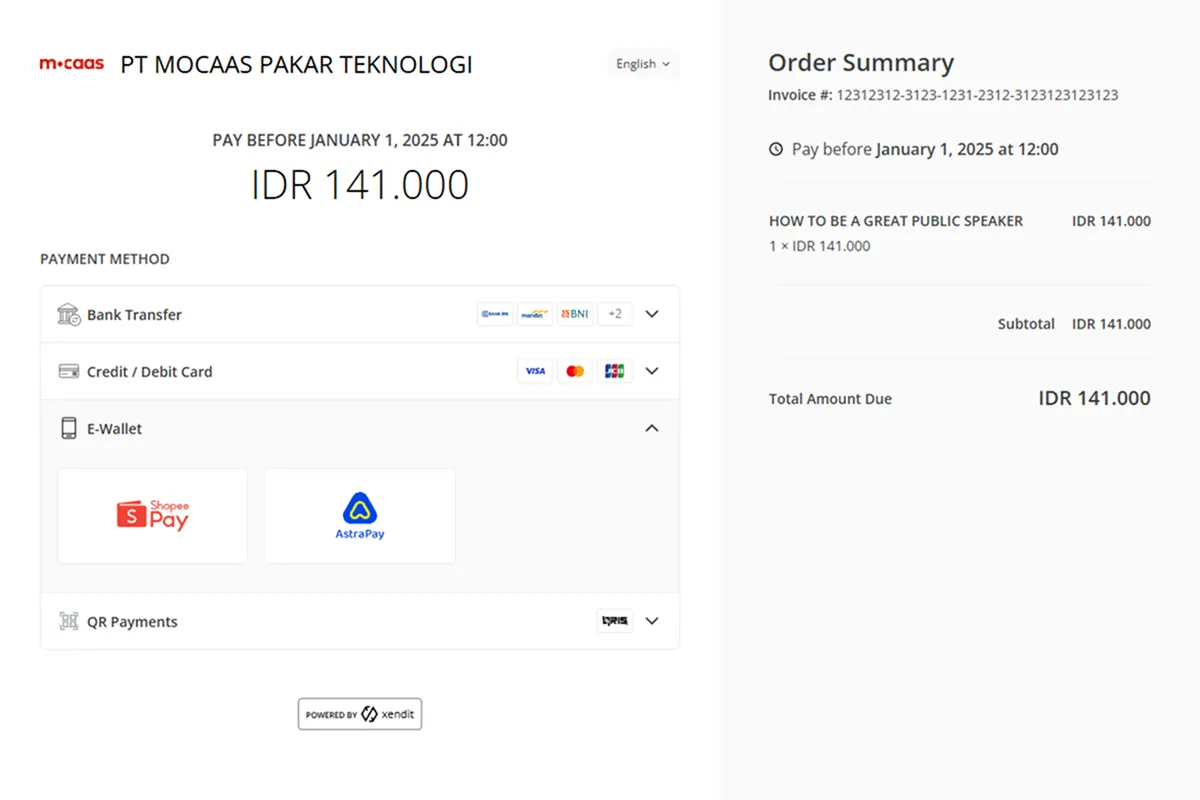The height and width of the screenshot is (800, 1200).
Task: Click the Visa card logo
Action: tap(535, 370)
